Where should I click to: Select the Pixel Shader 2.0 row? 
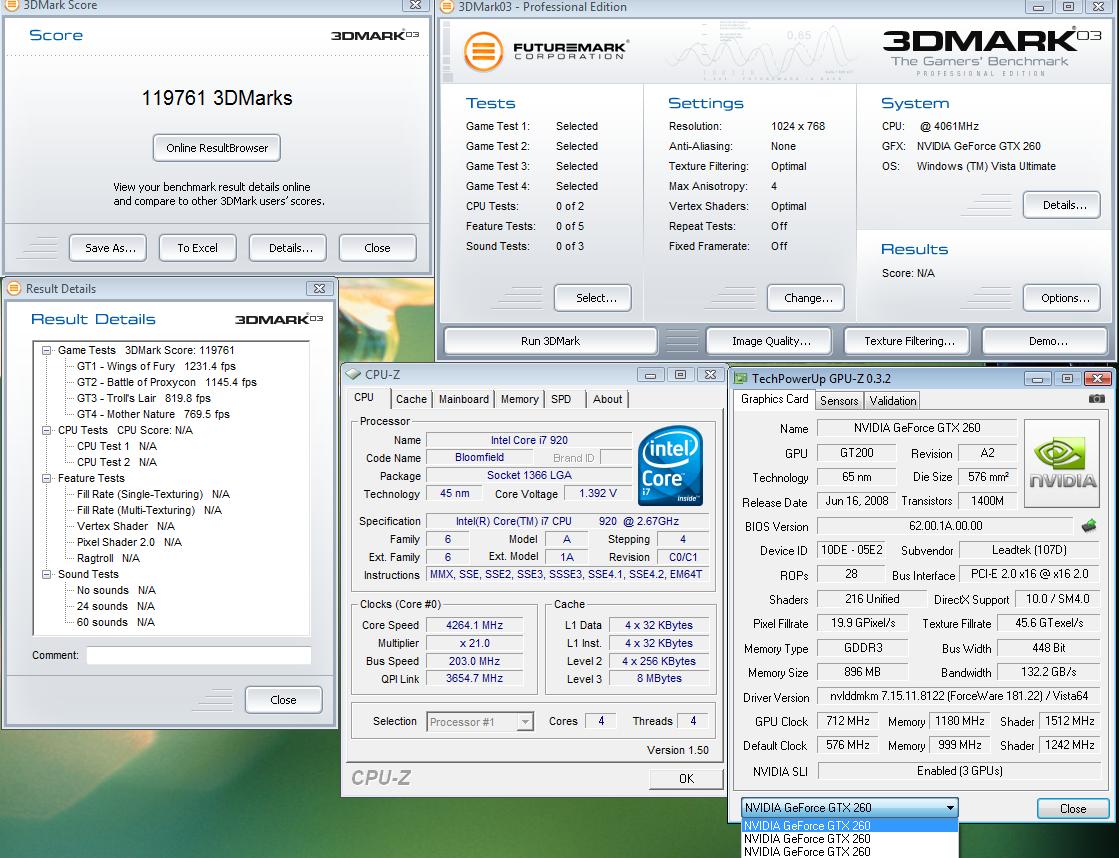[x=128, y=542]
